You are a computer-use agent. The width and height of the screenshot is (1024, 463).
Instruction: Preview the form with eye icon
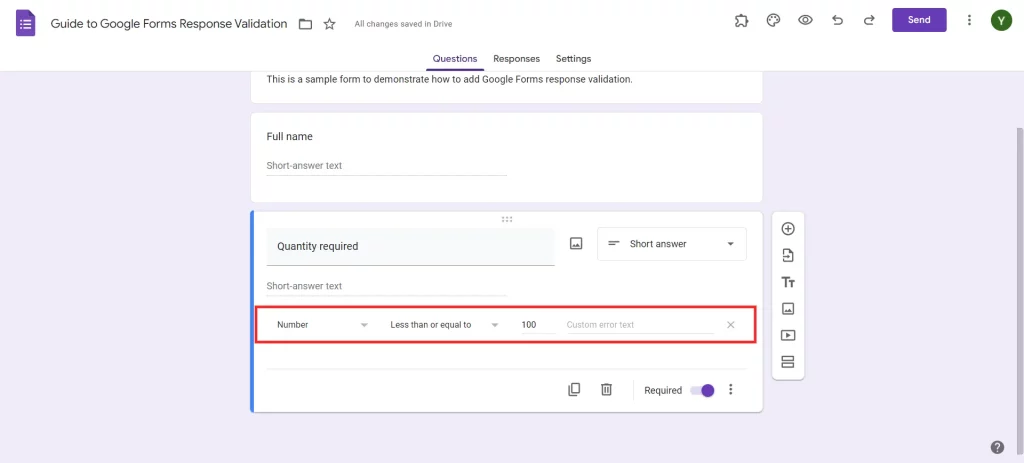[805, 20]
